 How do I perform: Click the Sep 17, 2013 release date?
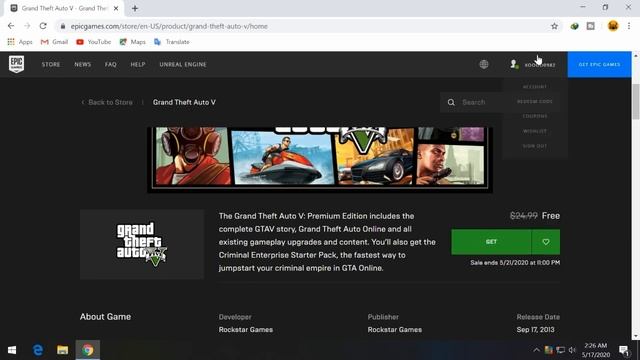[536, 329]
